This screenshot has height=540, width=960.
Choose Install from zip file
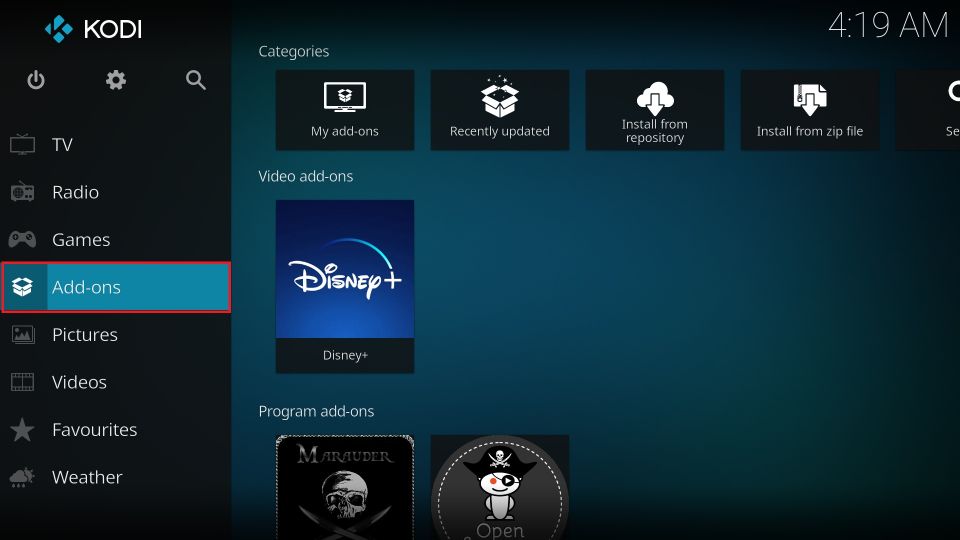click(810, 110)
